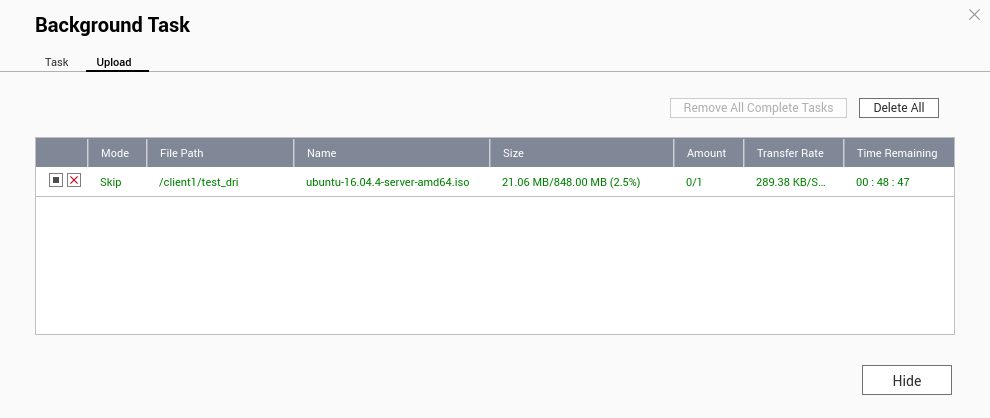Close the Background Task dialog

click(x=974, y=15)
